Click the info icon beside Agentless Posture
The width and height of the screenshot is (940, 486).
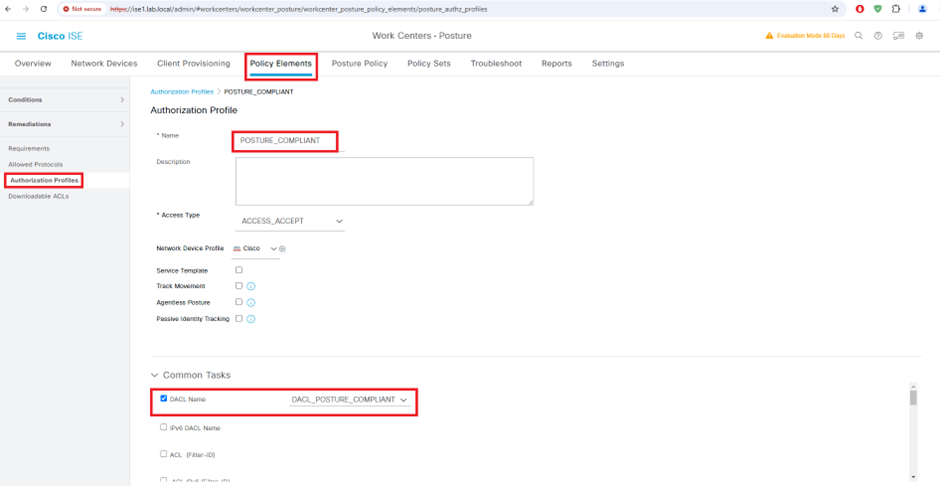[x=251, y=303]
